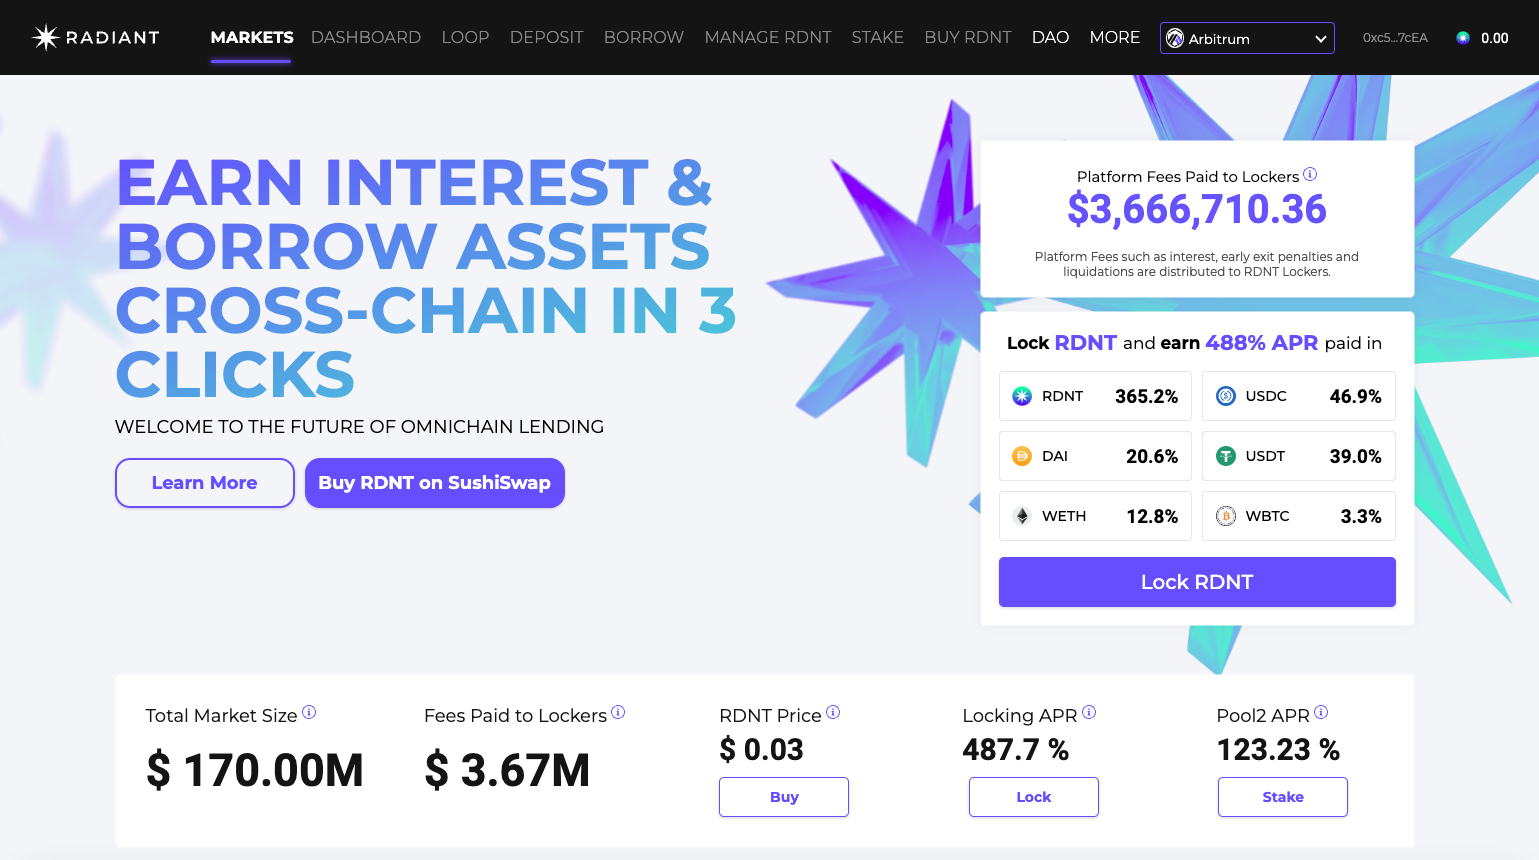Click the info icon next to Total Market Size
Screen dimensions: 1539x860
pyautogui.click(x=309, y=712)
